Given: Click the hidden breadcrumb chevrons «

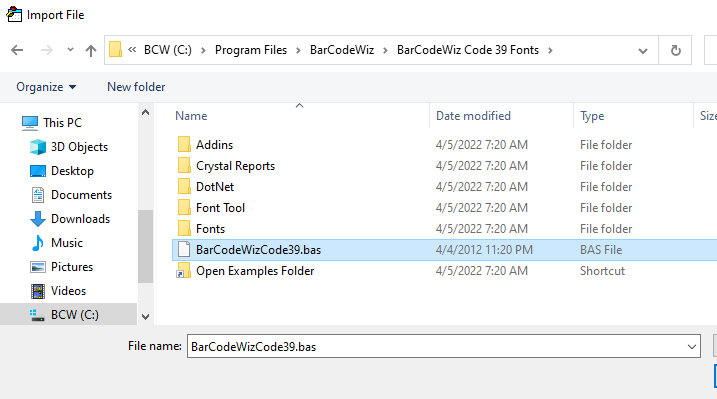Looking at the screenshot, I should (x=132, y=49).
